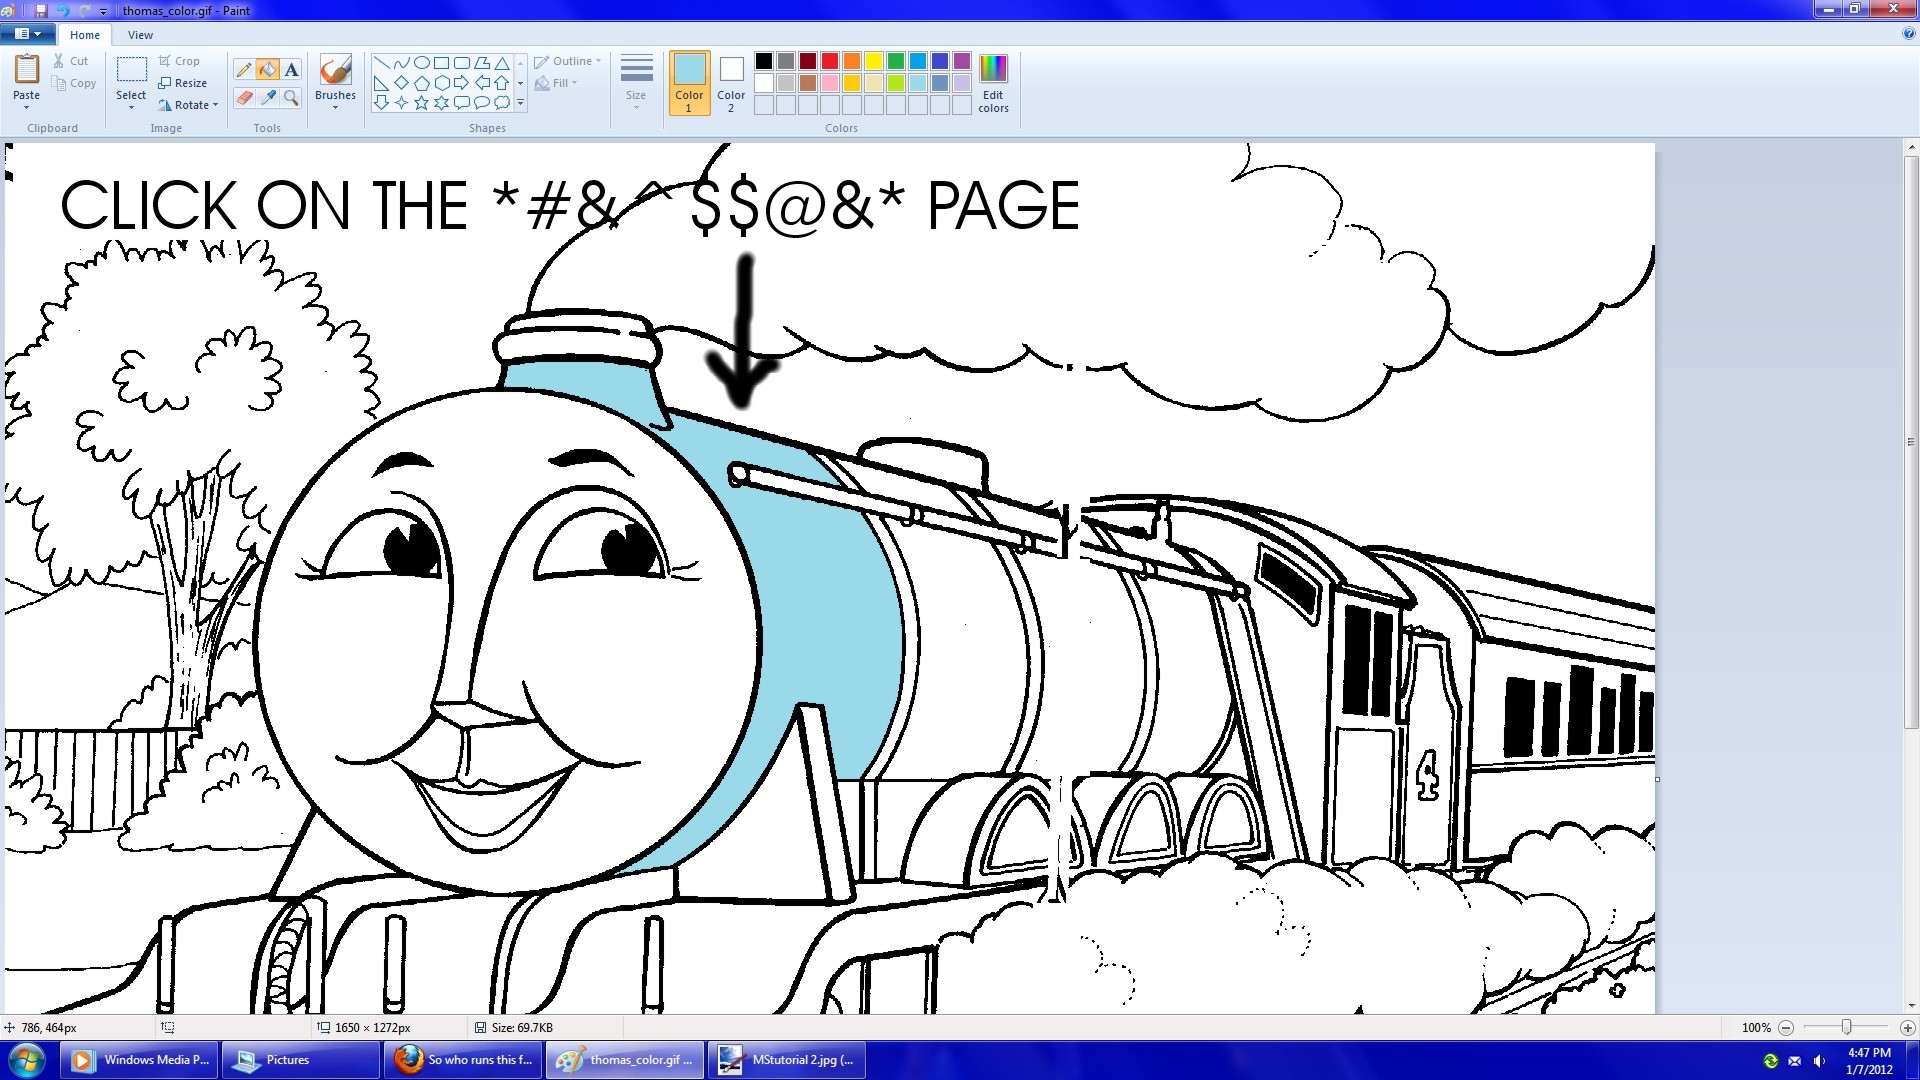
Task: Pick the yellow color swatch
Action: [874, 62]
